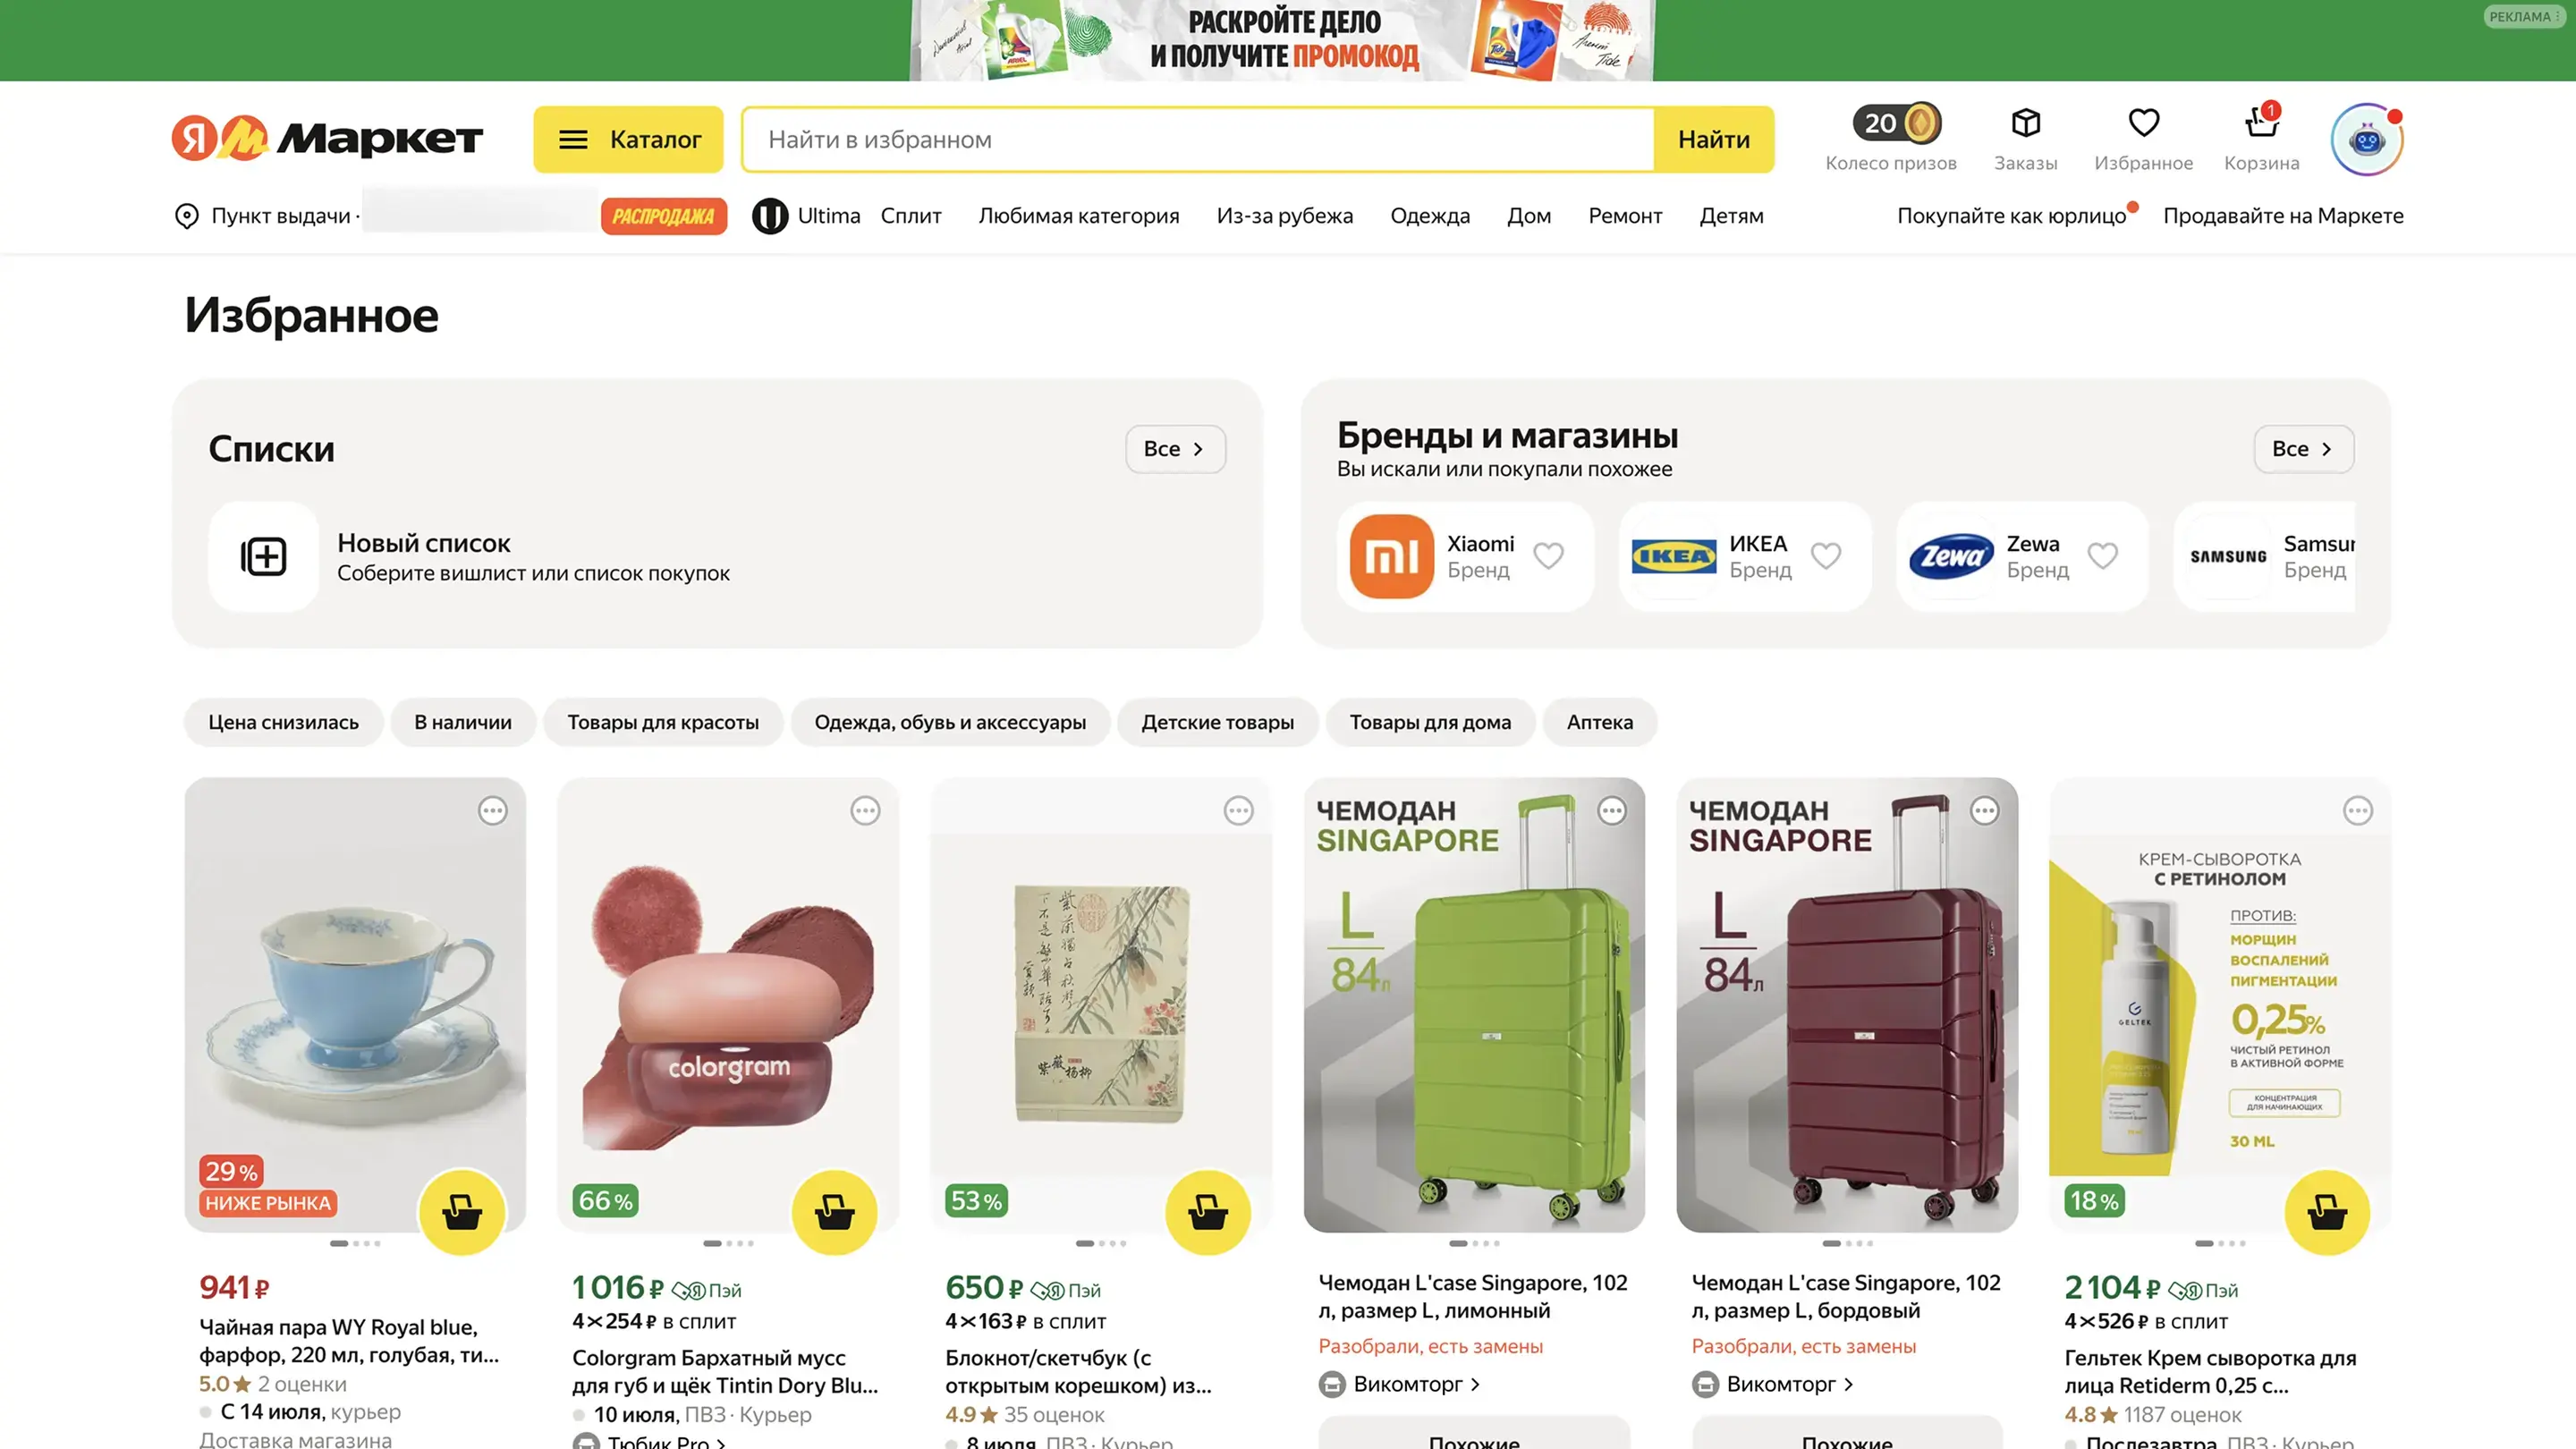Follow the Продавайте на Маркете link
2576x1449 pixels.
[2283, 216]
